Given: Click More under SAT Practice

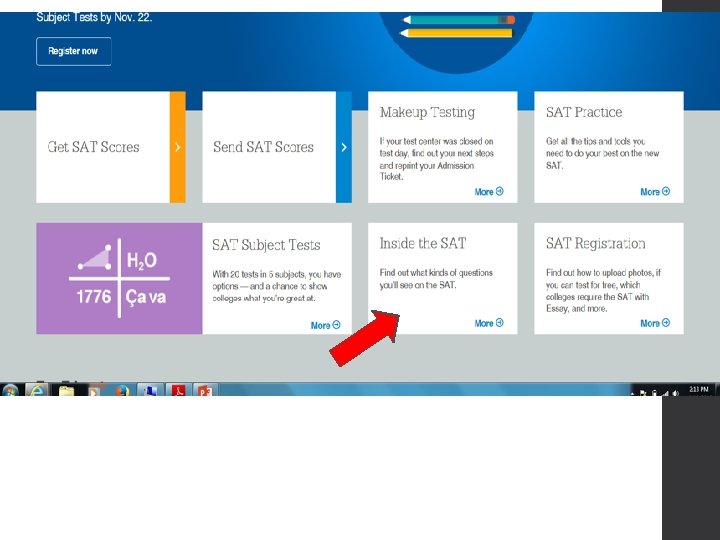Looking at the screenshot, I should point(655,191).
